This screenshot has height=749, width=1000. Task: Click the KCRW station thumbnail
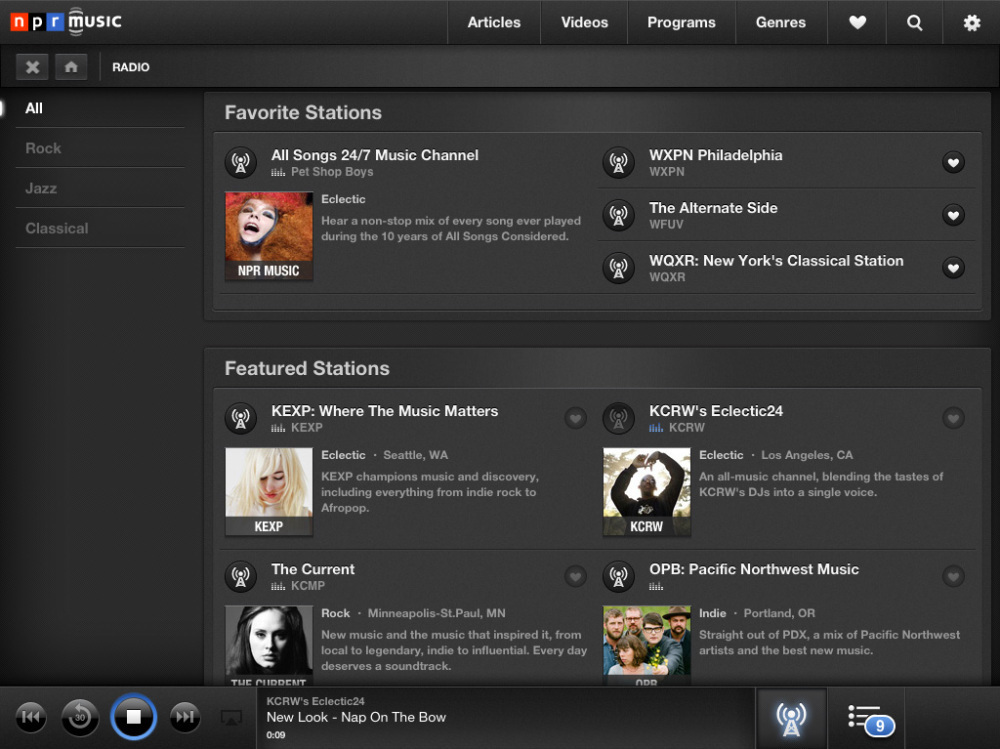(646, 491)
